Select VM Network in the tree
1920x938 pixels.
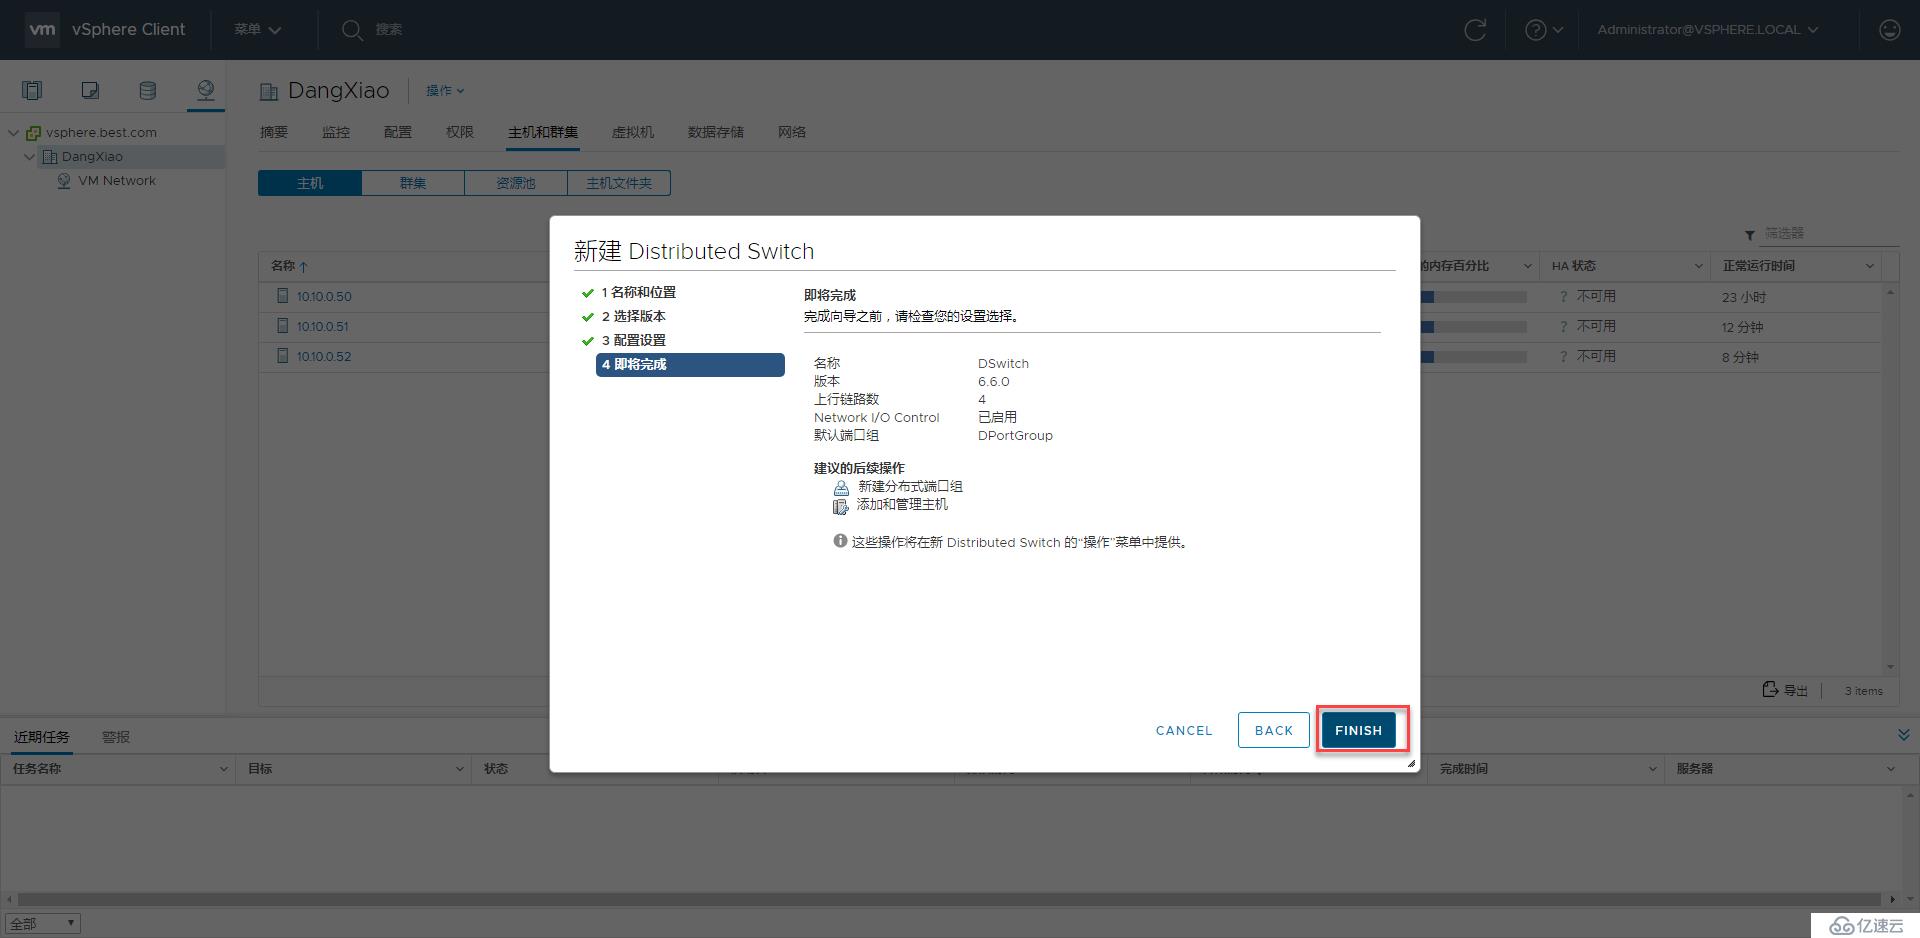[117, 181]
